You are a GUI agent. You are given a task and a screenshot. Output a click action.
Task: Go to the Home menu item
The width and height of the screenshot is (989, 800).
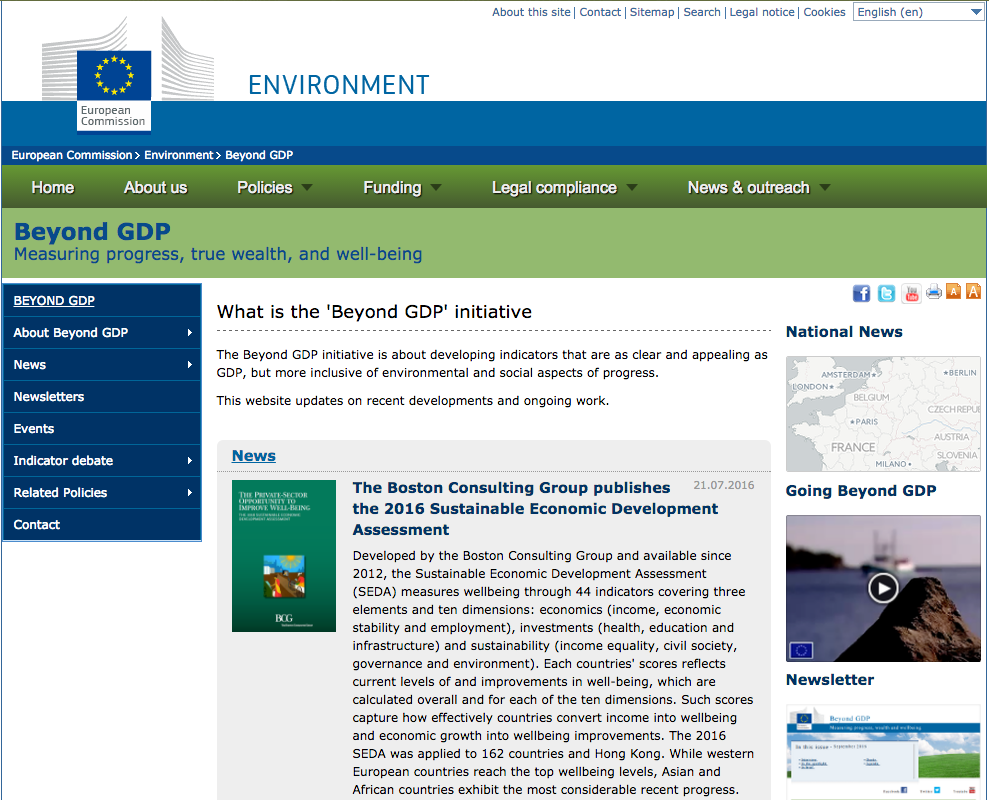(53, 187)
